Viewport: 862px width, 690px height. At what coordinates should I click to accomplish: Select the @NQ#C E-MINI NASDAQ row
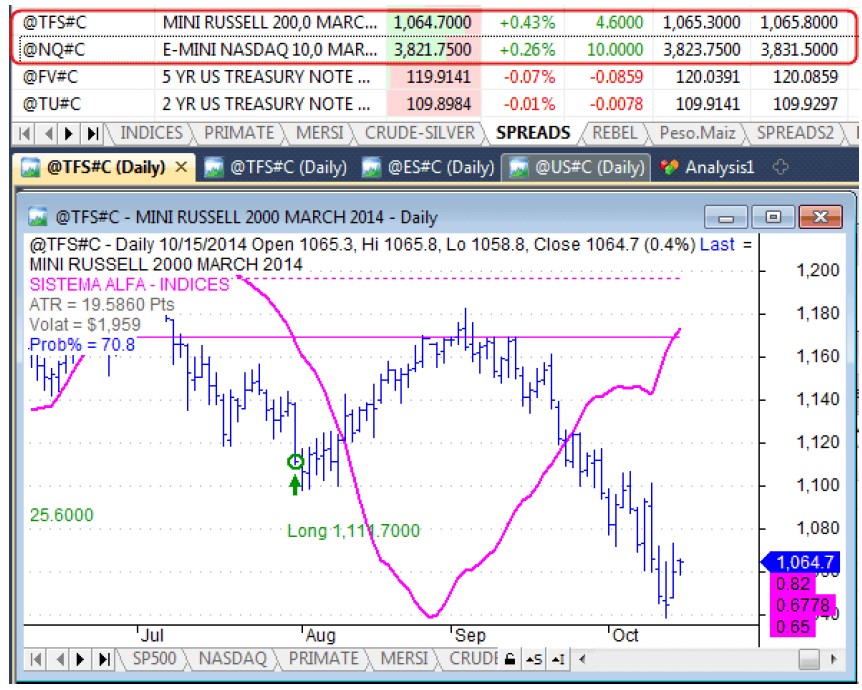click(x=434, y=50)
